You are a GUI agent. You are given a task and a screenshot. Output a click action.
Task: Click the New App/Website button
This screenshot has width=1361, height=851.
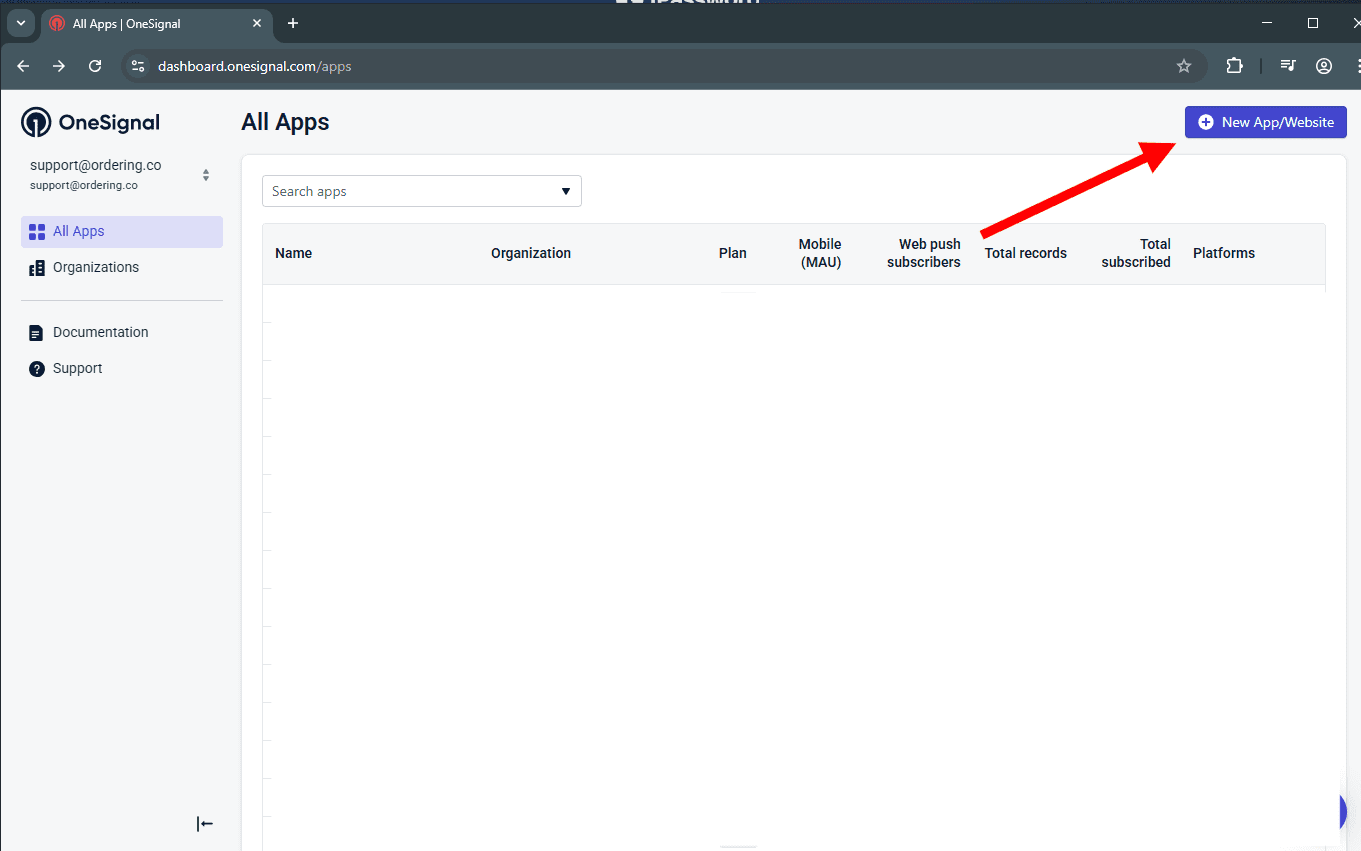pyautogui.click(x=1265, y=122)
